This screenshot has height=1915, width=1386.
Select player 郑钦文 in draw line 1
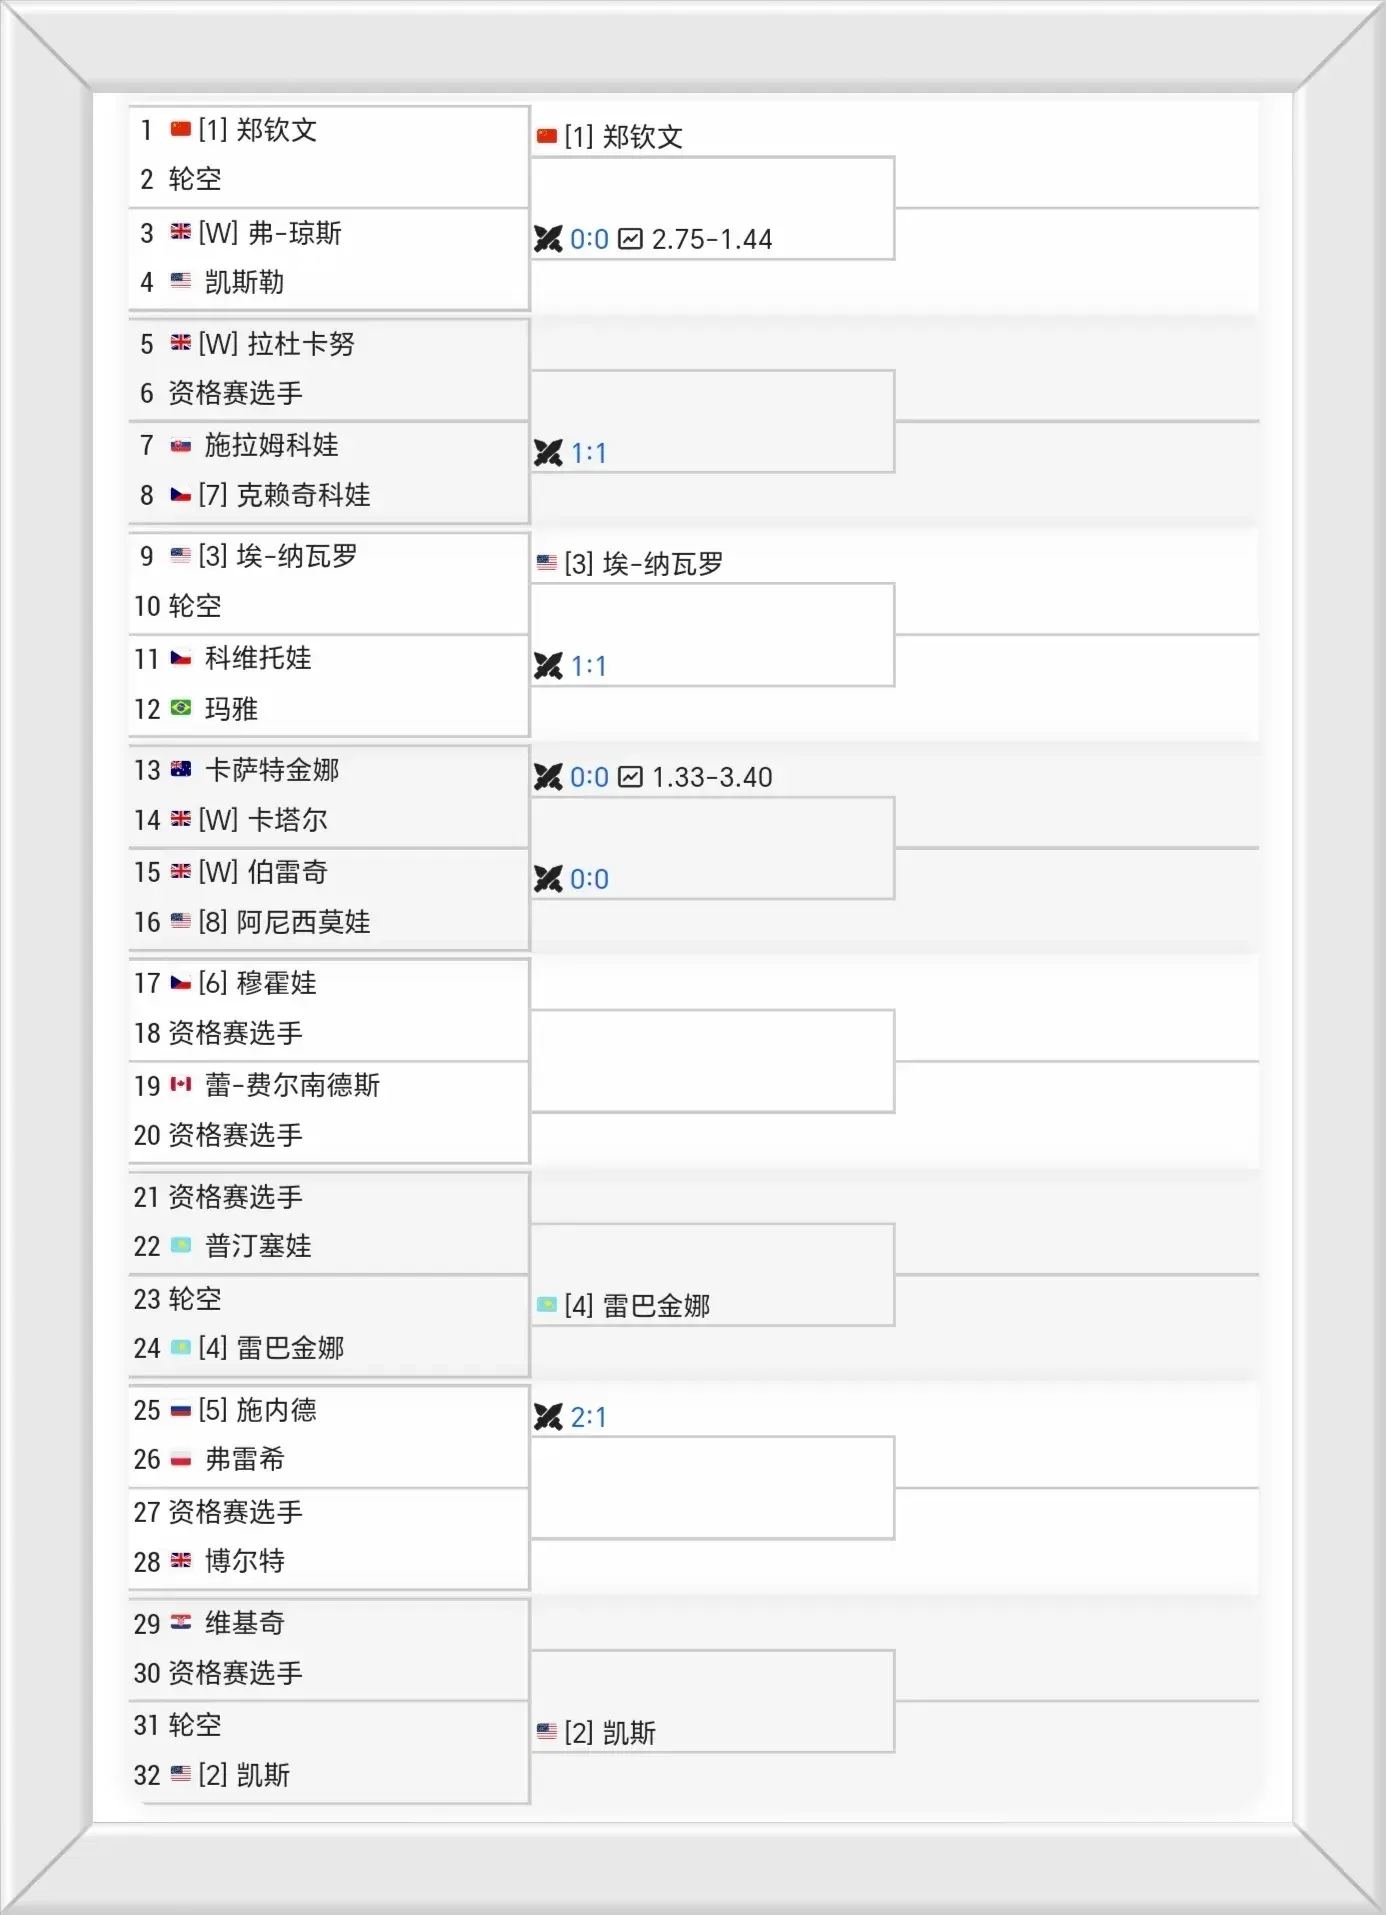[277, 130]
